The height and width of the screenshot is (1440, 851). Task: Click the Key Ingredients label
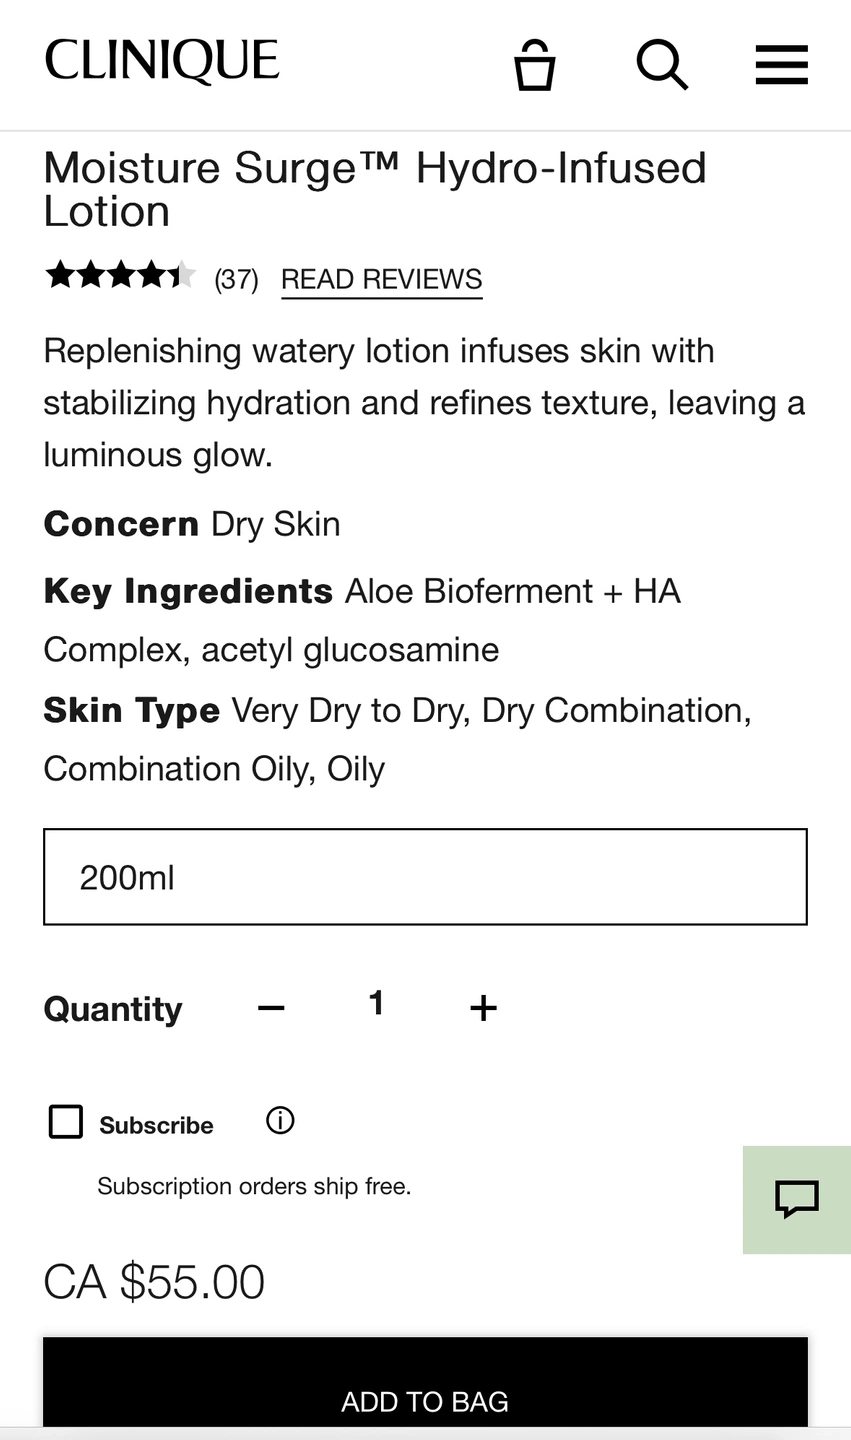tap(188, 591)
